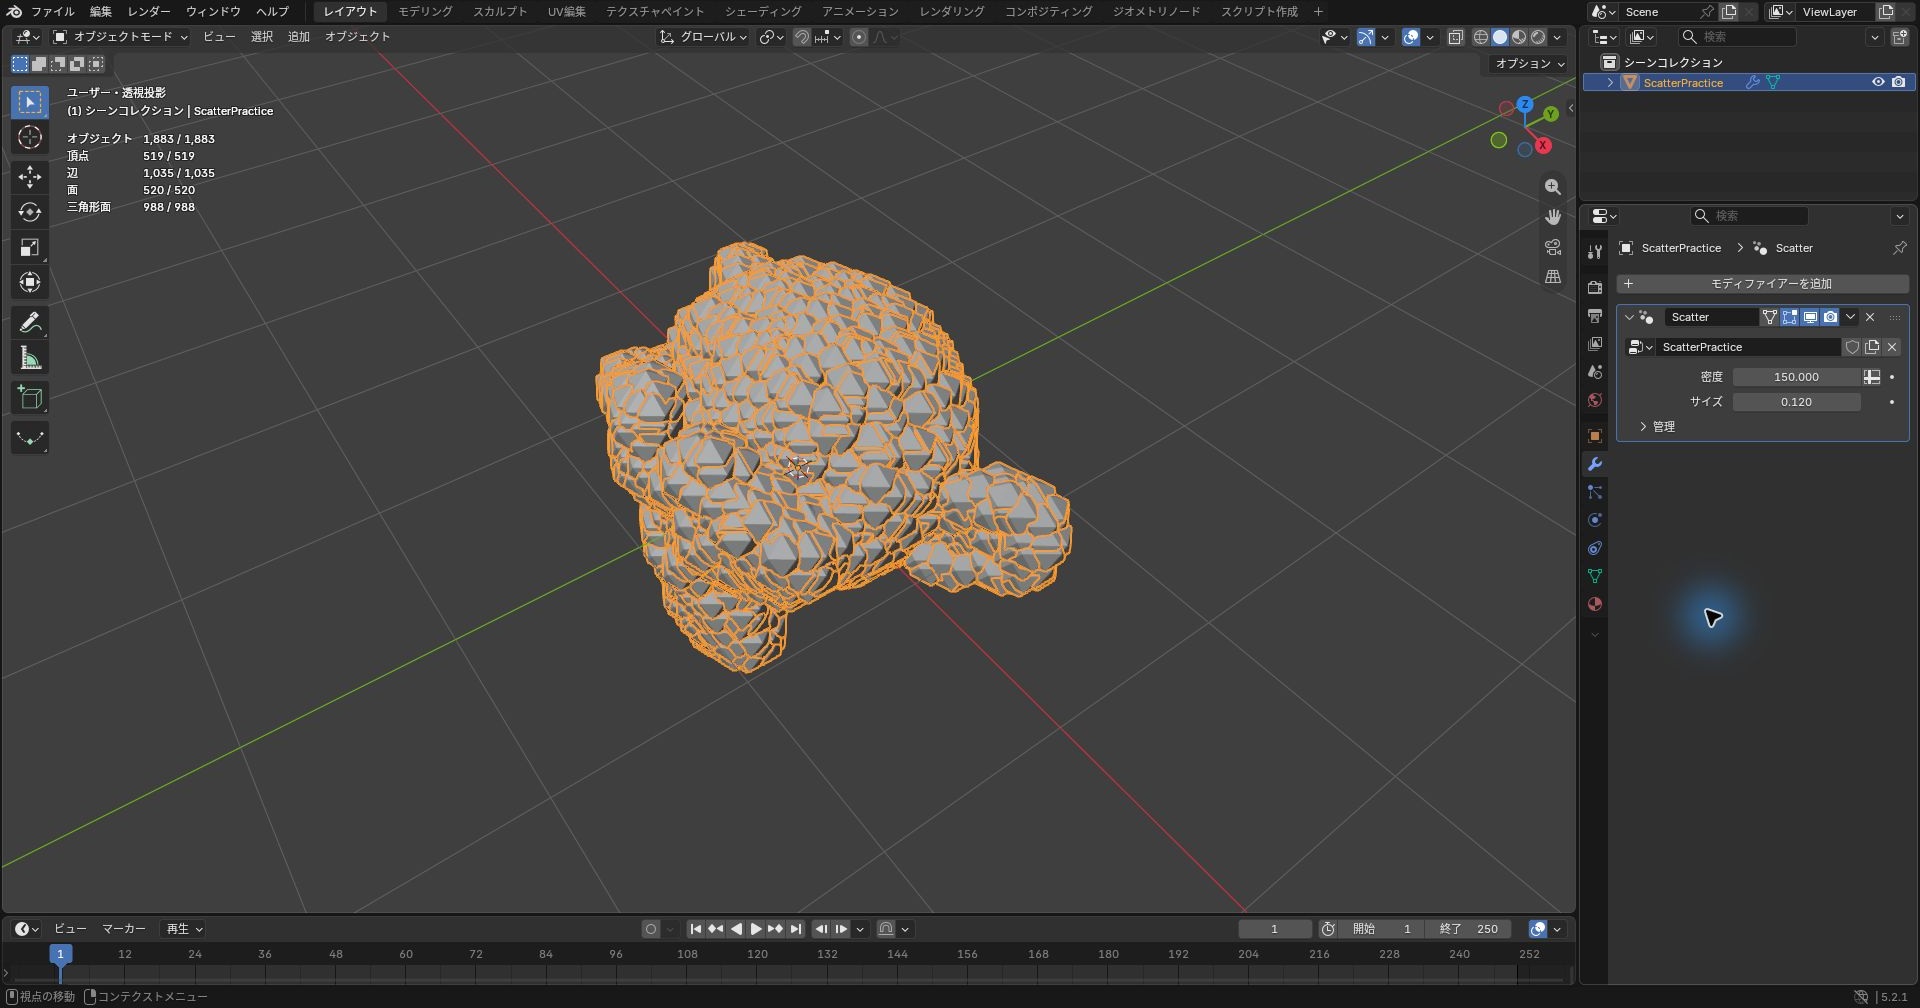Click モディファイアーを追加 button
The image size is (1920, 1008).
(x=1763, y=284)
